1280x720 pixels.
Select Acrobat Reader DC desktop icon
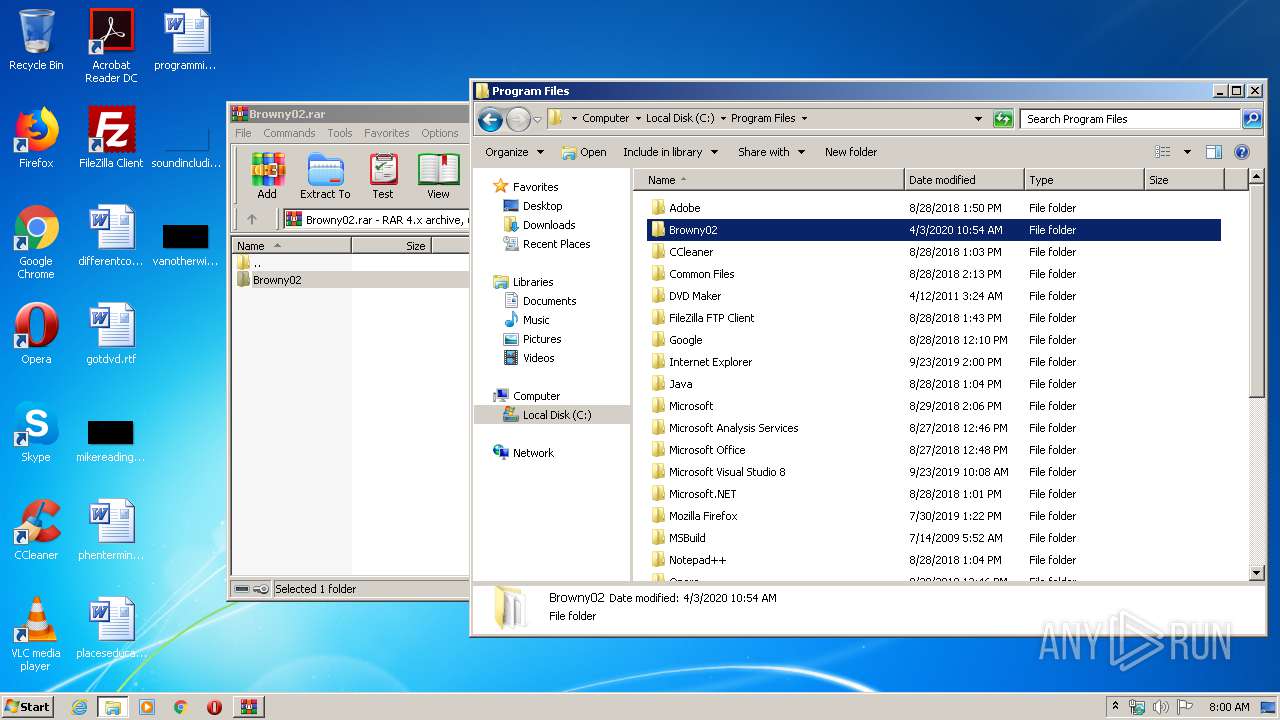(111, 45)
